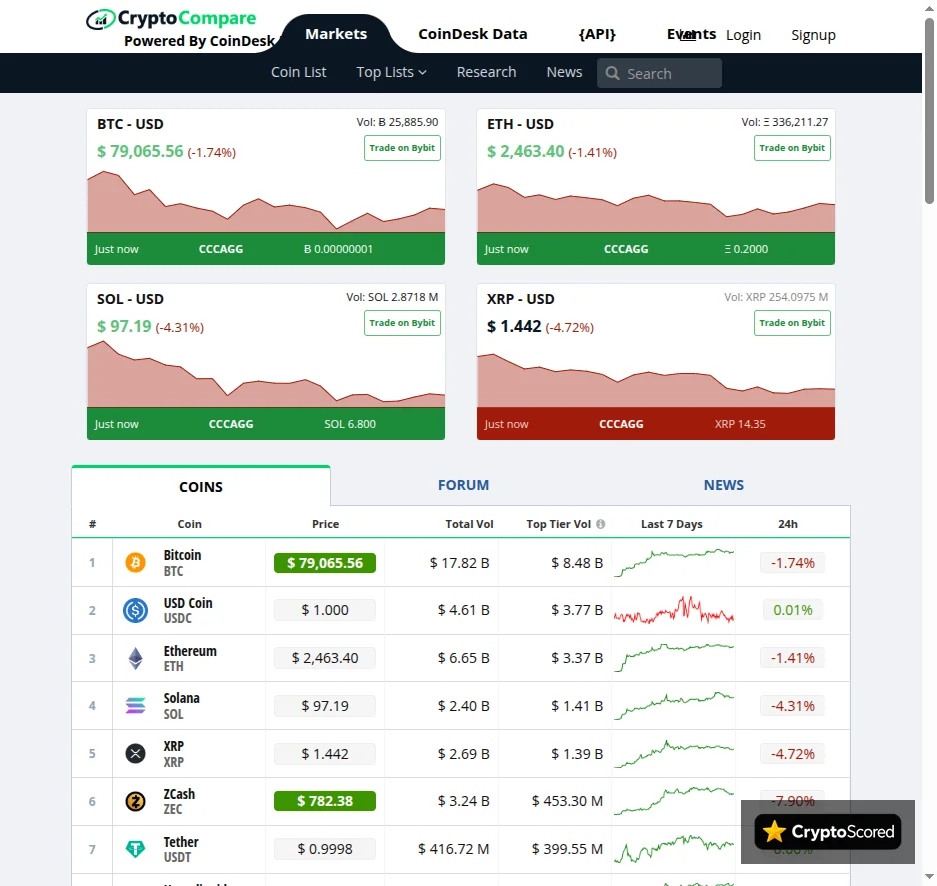The image size is (937, 886).
Task: Click the Bitcoin row name
Action: (x=182, y=555)
